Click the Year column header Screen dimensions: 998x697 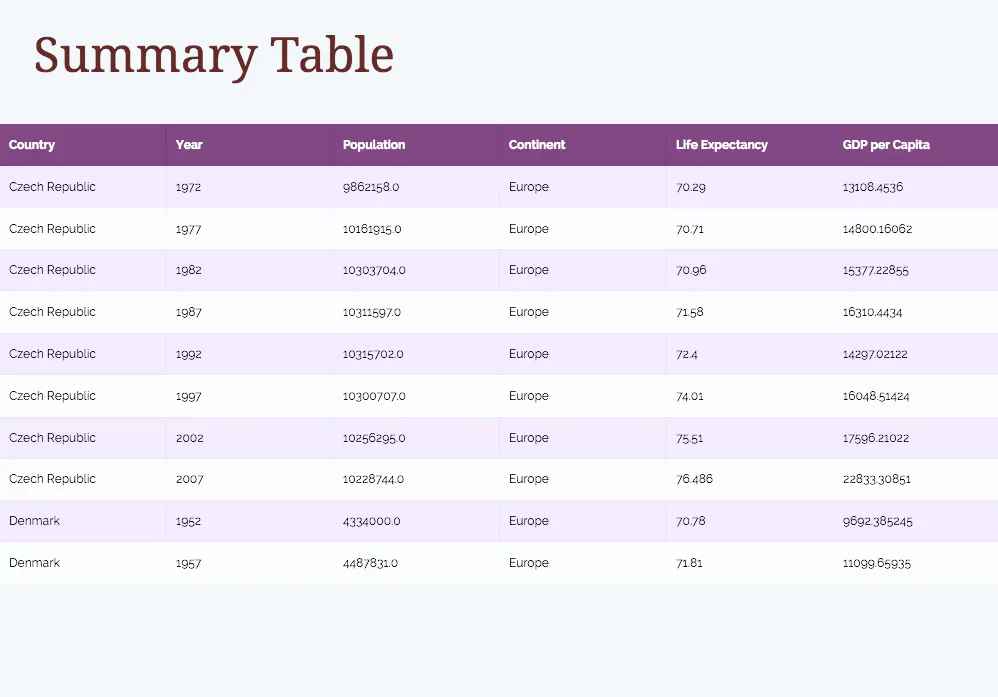coord(189,145)
